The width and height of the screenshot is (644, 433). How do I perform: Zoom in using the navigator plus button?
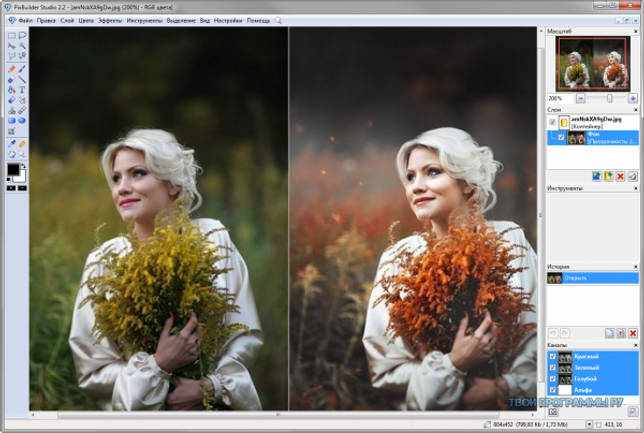pos(632,99)
